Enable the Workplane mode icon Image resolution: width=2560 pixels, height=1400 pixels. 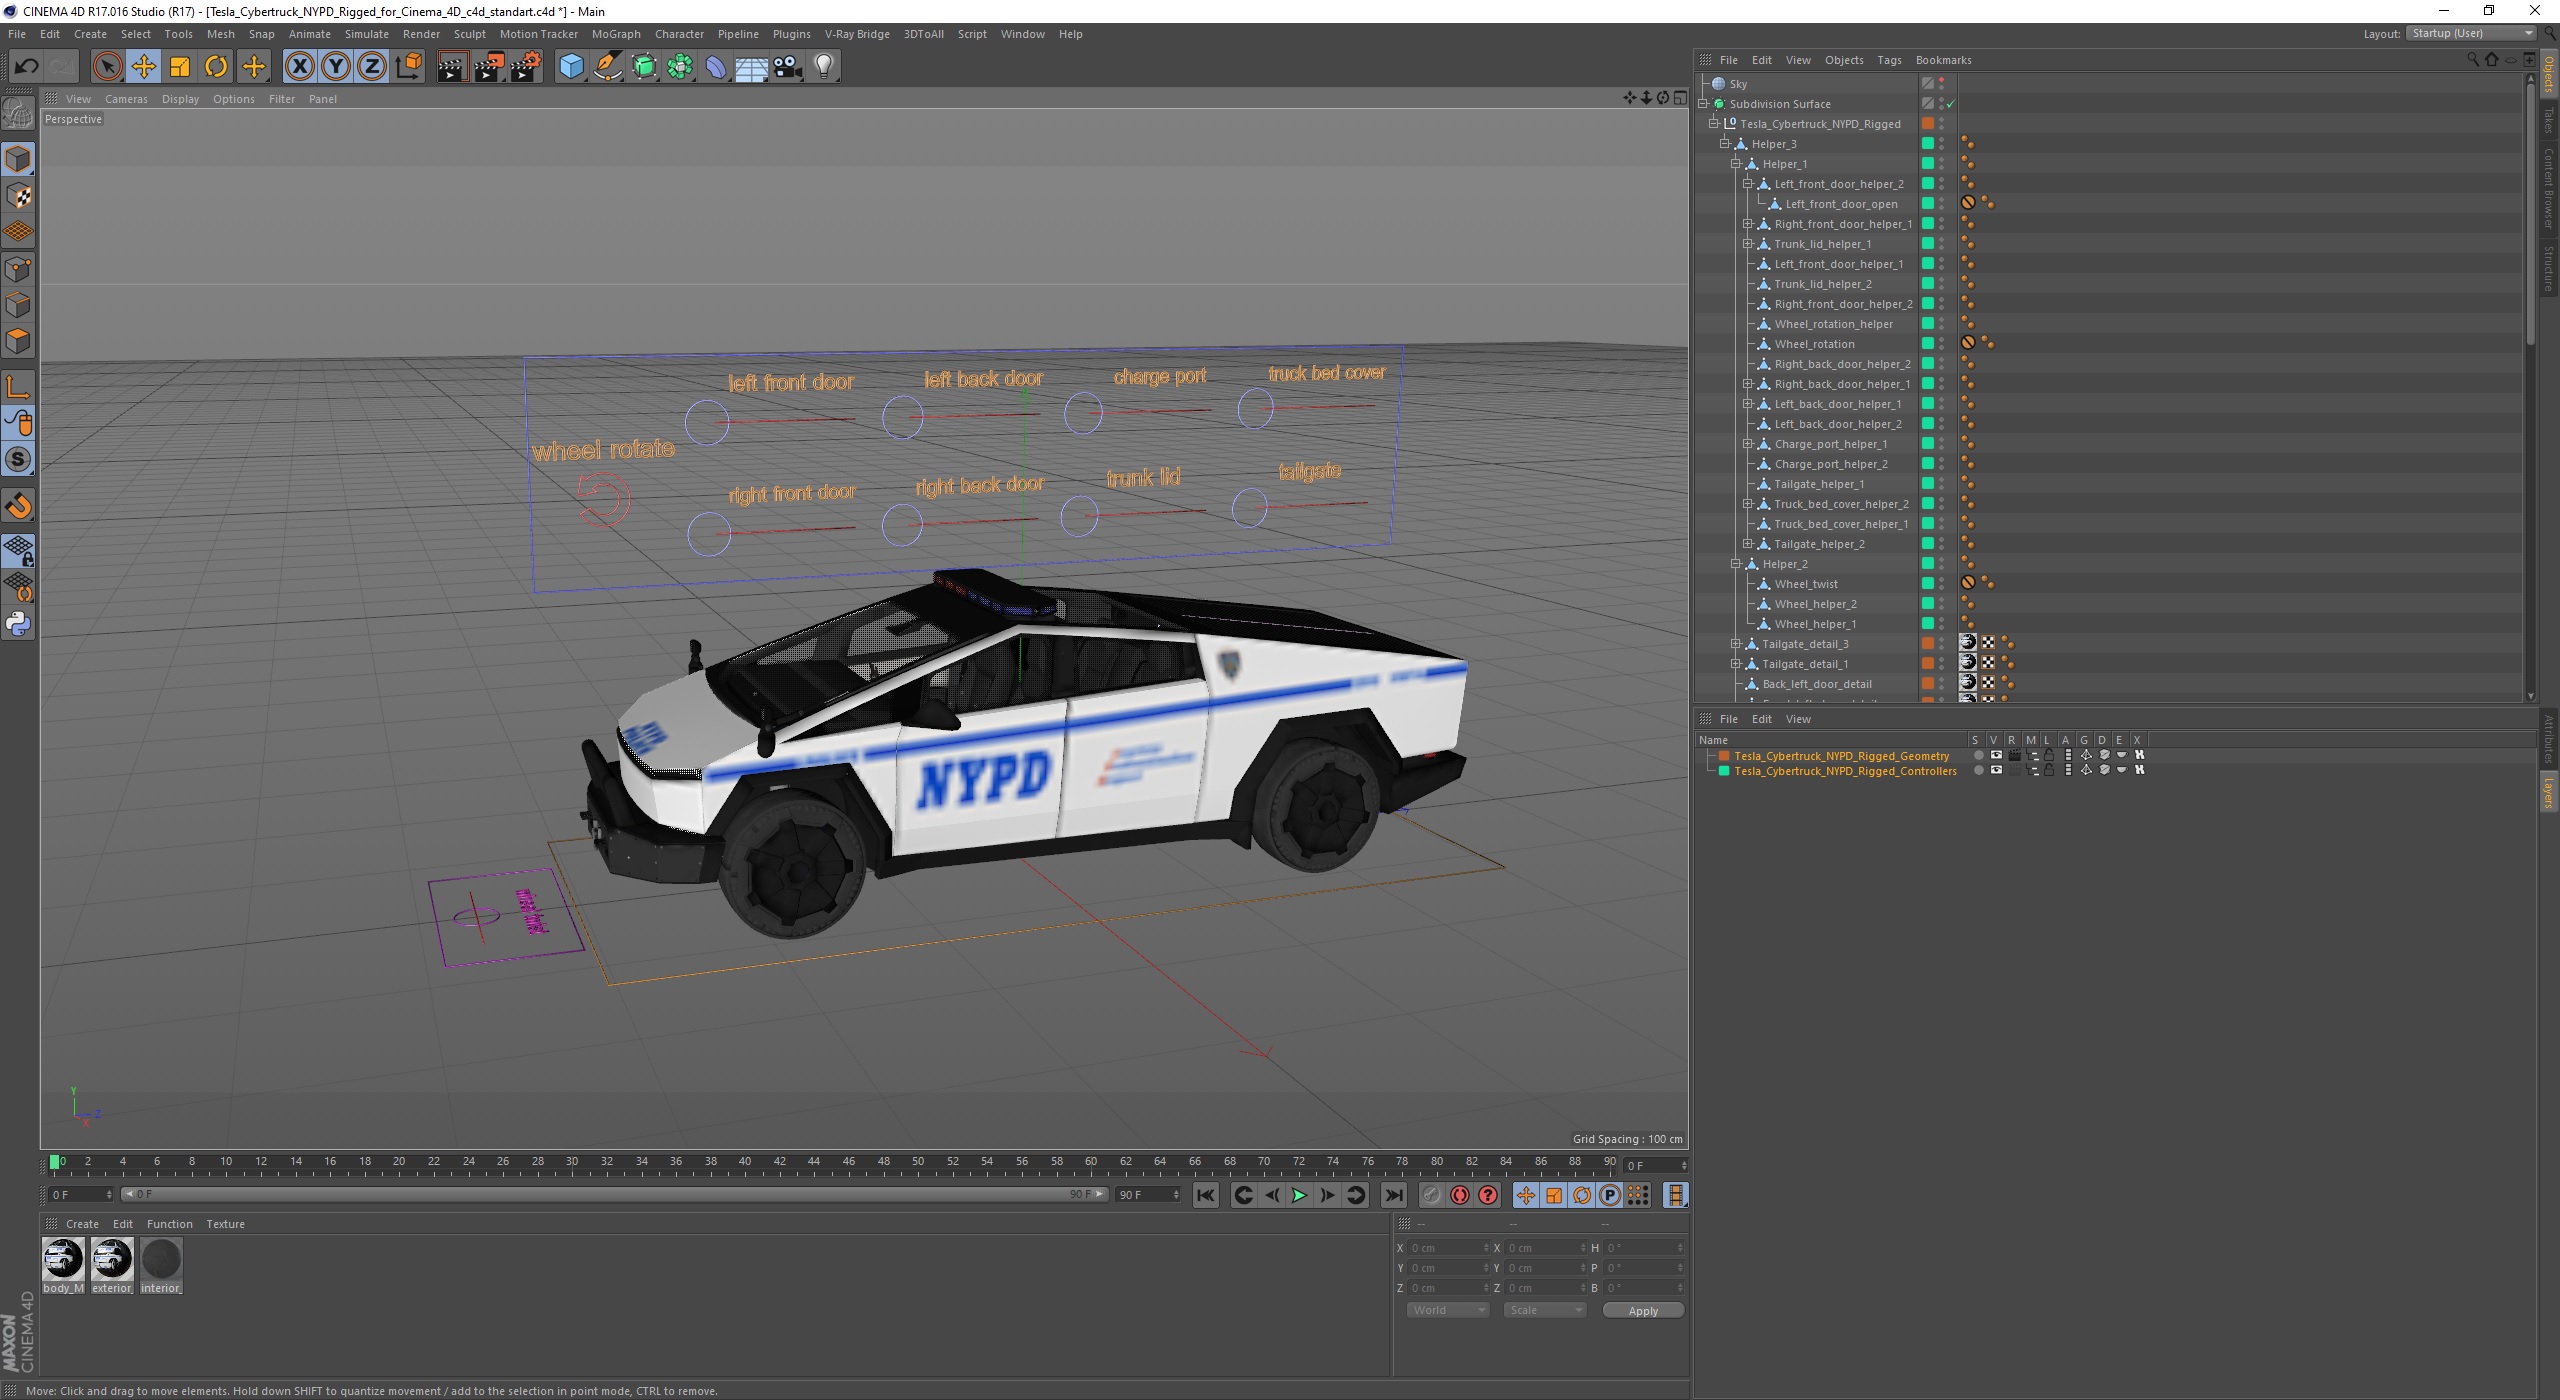[x=18, y=232]
